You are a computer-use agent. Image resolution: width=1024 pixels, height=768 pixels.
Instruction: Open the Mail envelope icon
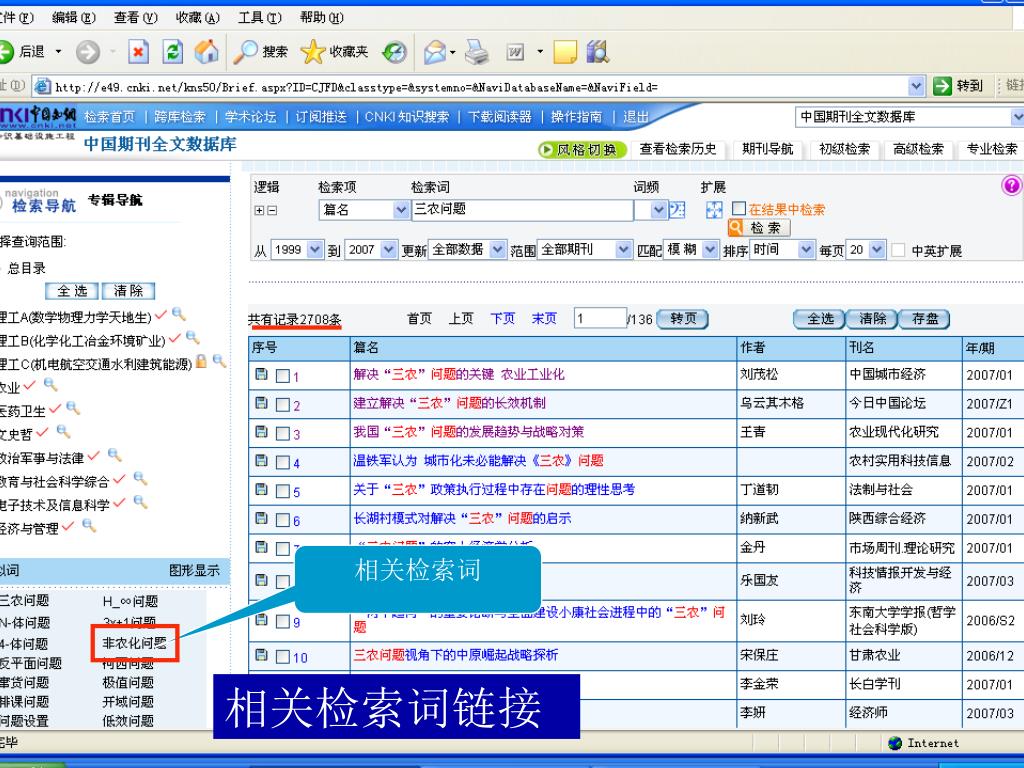click(434, 52)
